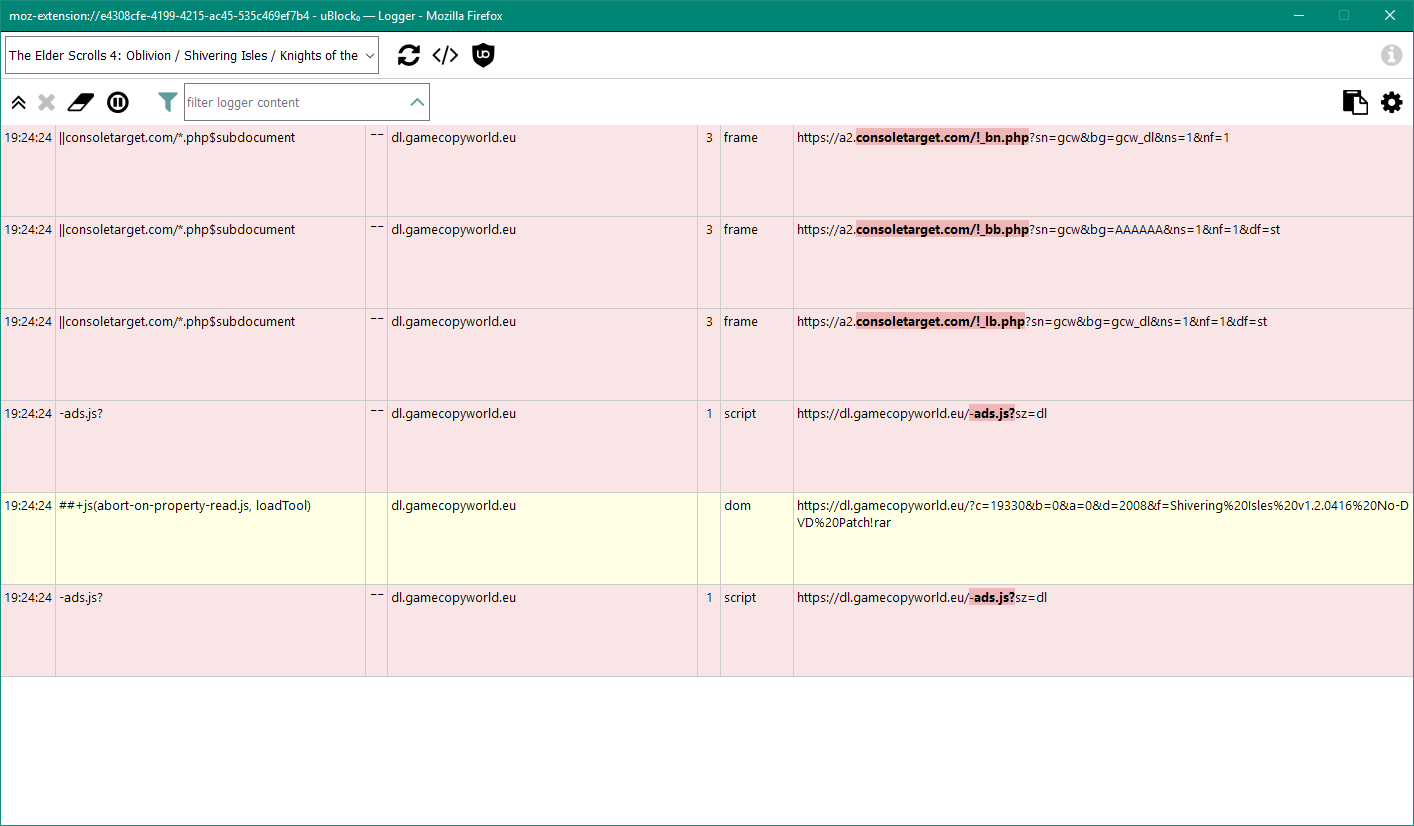Click the count 3 in the !_lb.php row
Image resolution: width=1414 pixels, height=826 pixels.
[x=709, y=322]
